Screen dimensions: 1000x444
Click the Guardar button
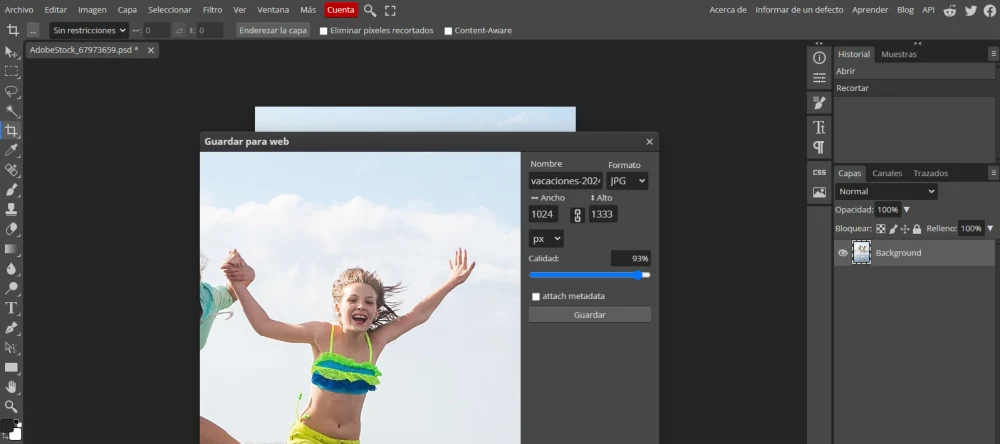(x=590, y=314)
